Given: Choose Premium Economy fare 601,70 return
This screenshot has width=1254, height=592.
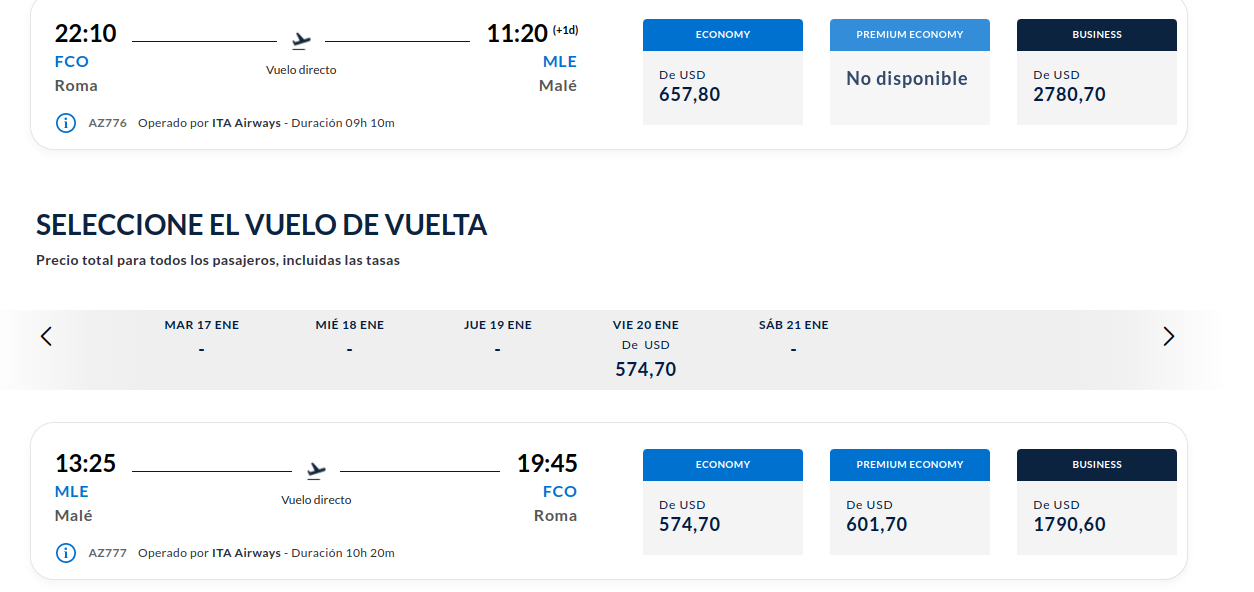Looking at the screenshot, I should [x=910, y=502].
